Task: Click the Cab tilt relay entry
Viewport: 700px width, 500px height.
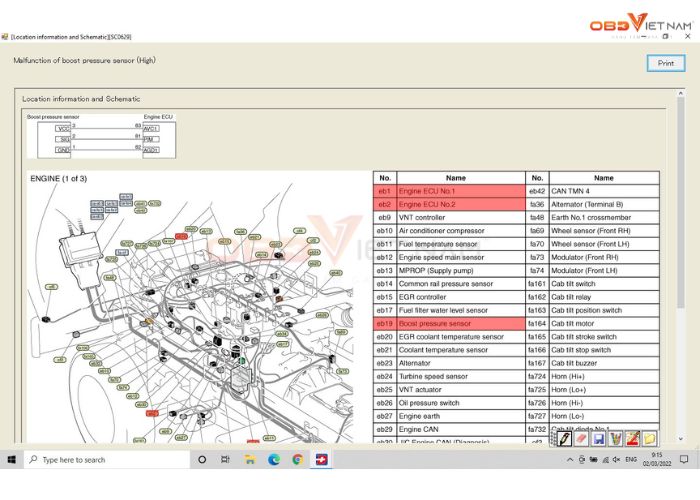Action: 571,297
